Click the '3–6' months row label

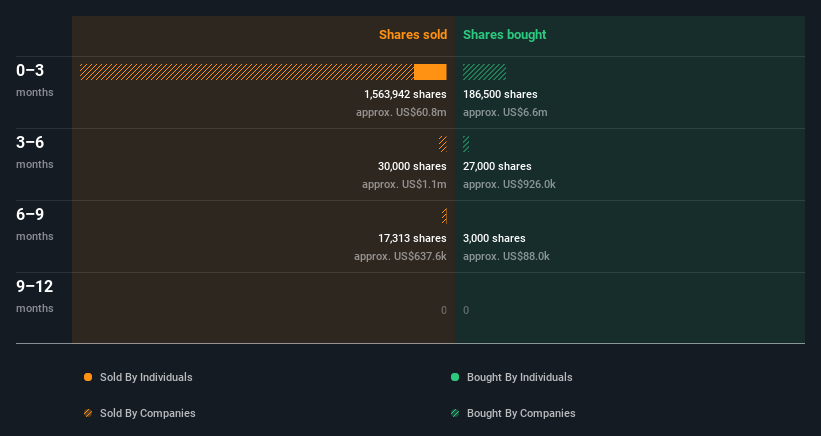coord(30,142)
